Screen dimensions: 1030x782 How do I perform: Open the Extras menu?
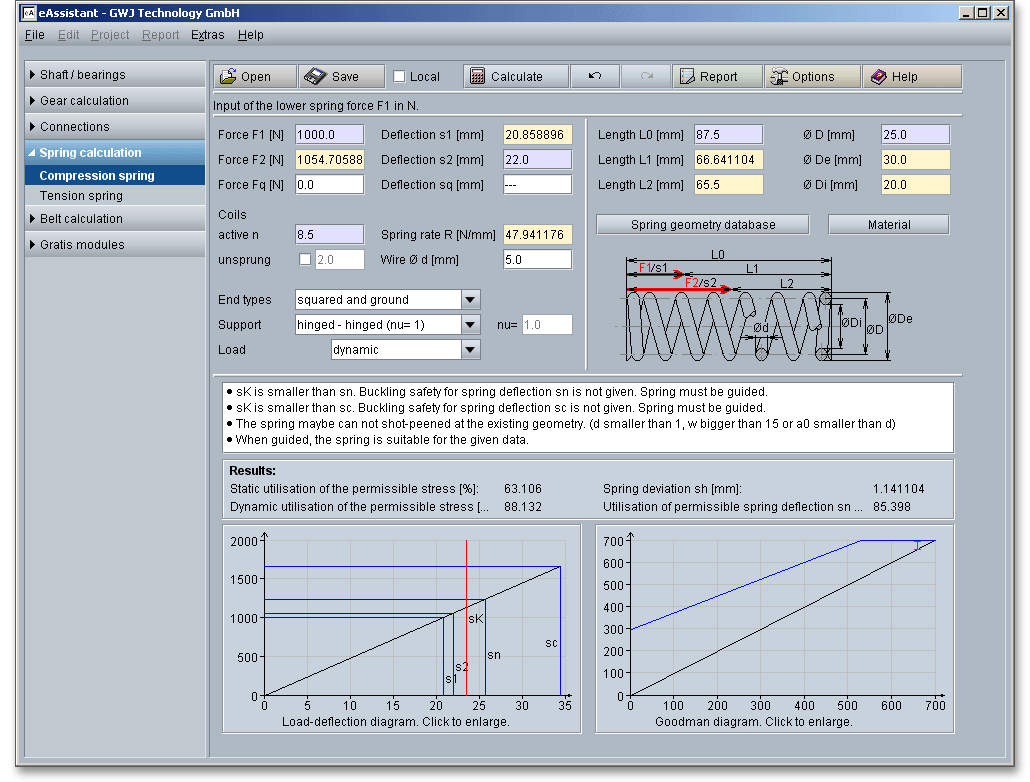(207, 35)
